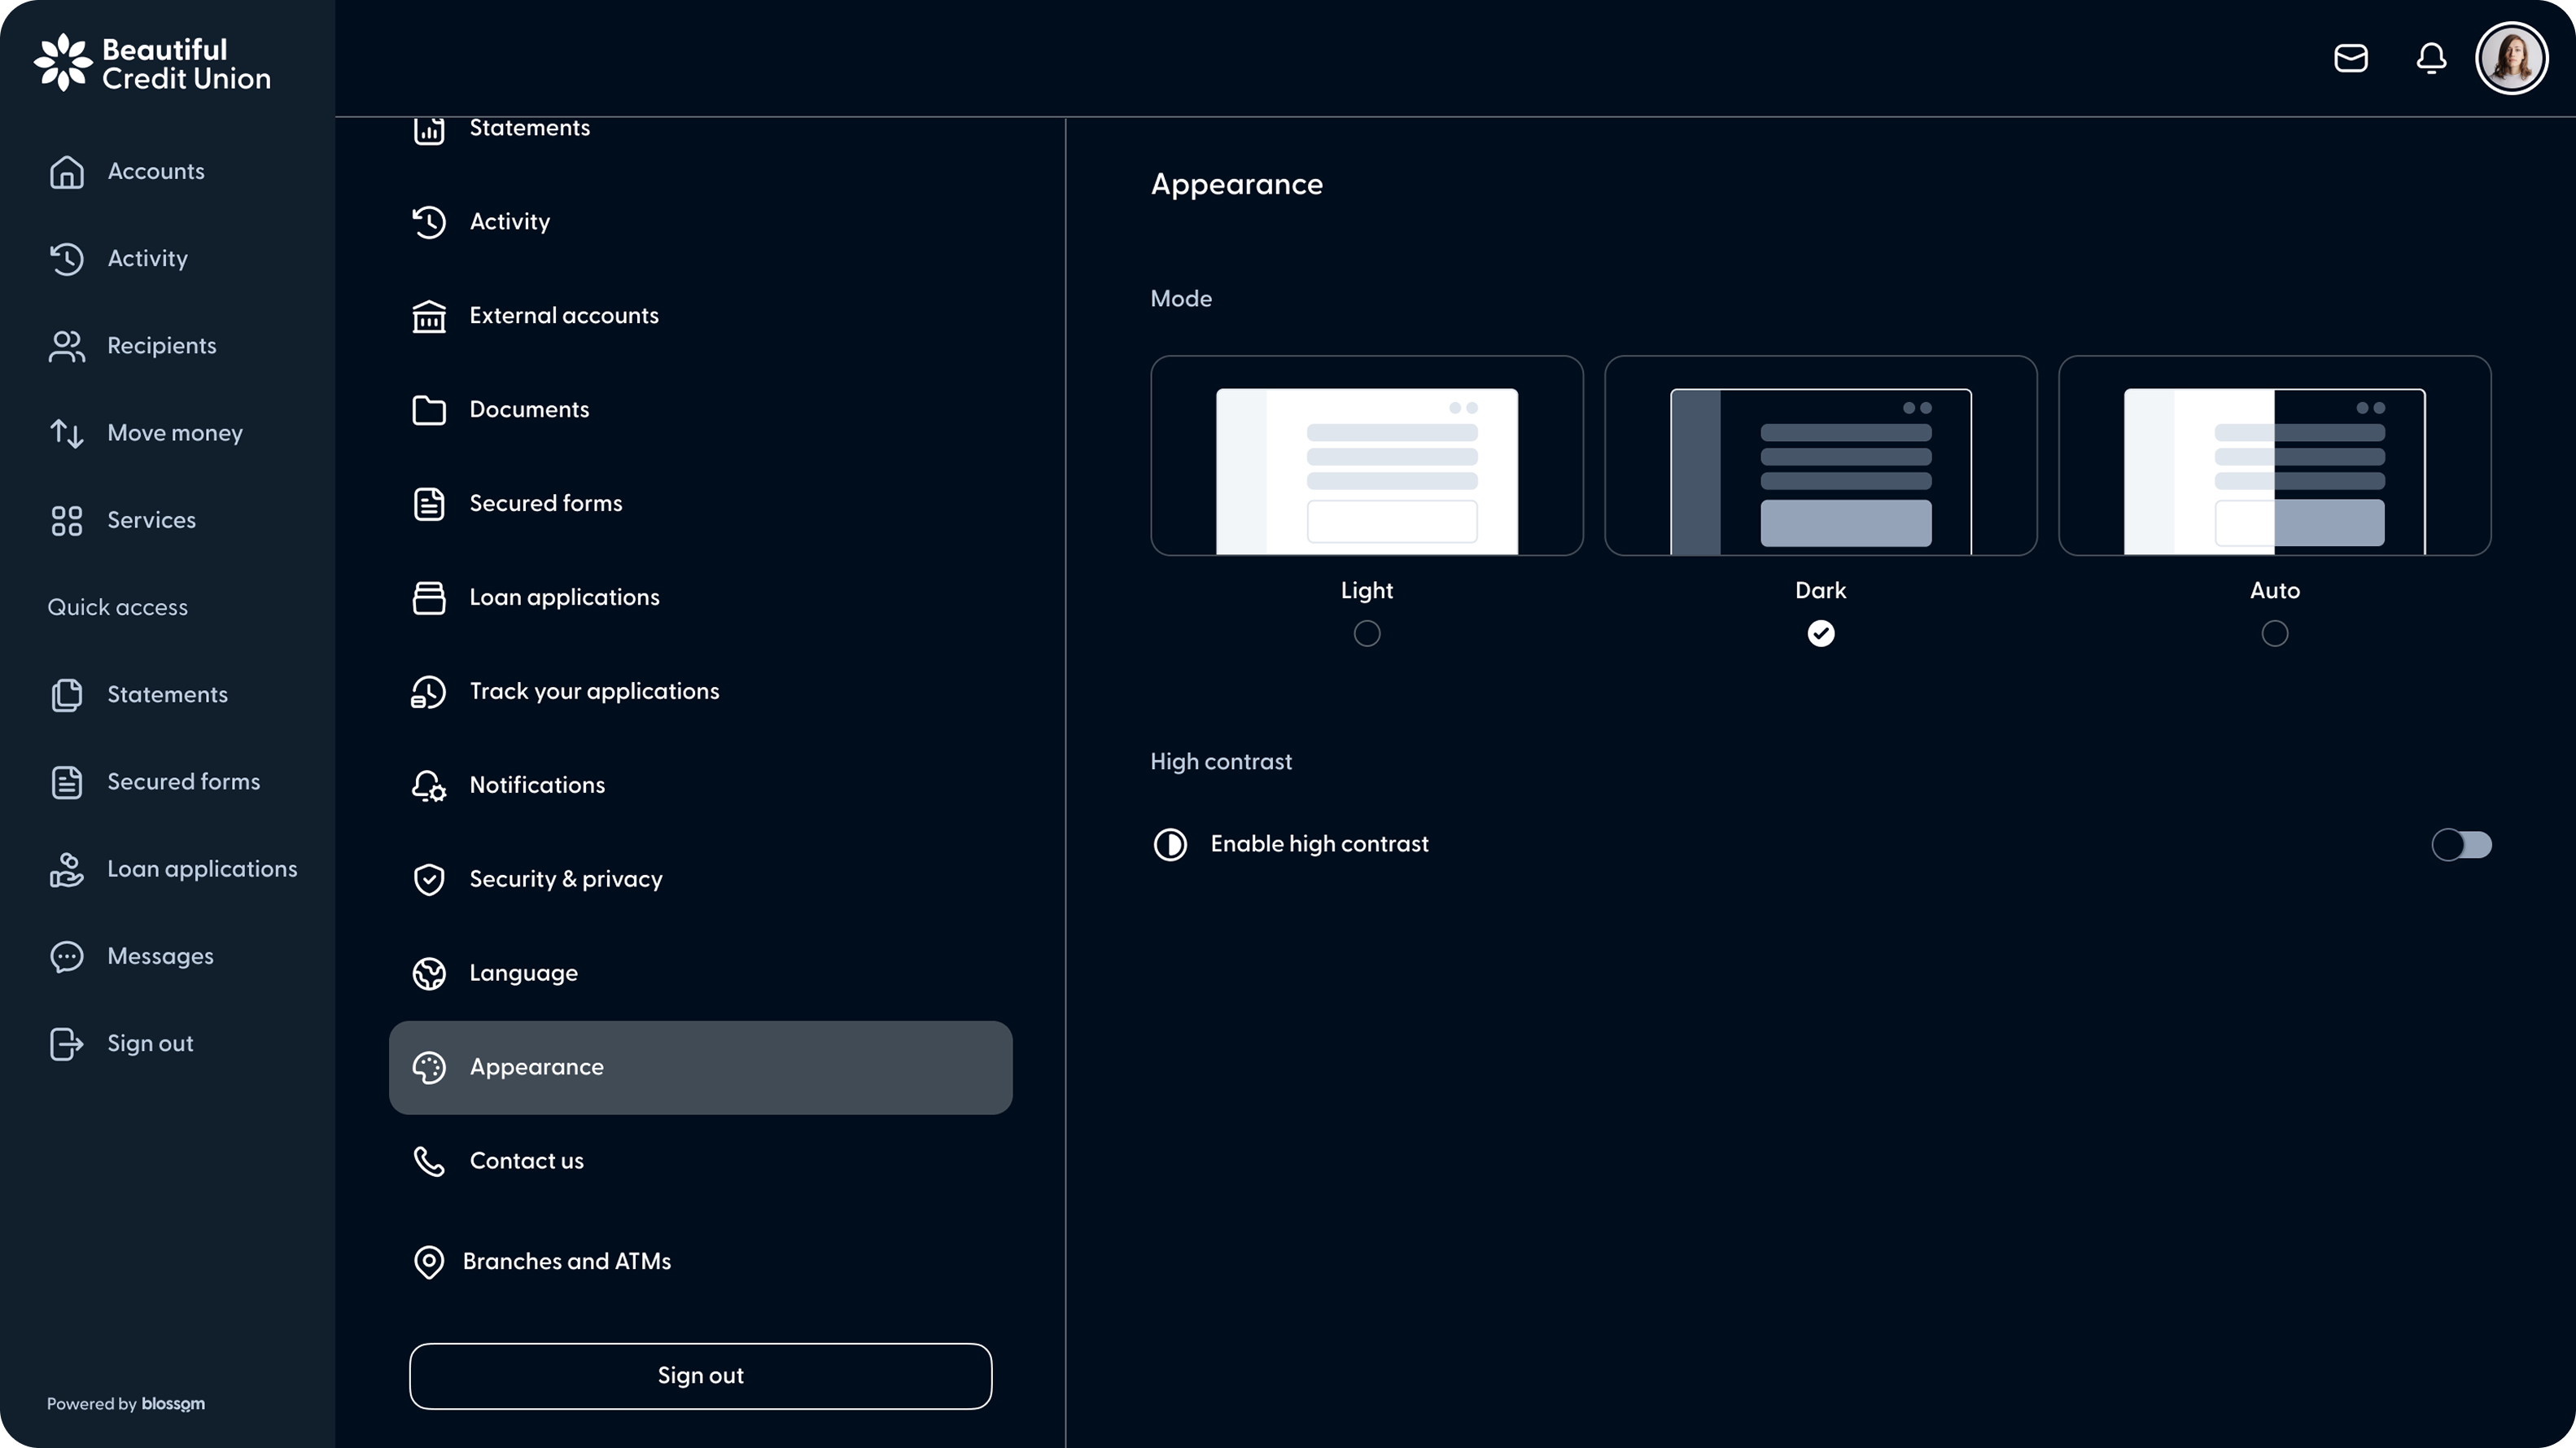Click 'Activity' text in the settings list
The width and height of the screenshot is (2576, 1448).
point(509,222)
